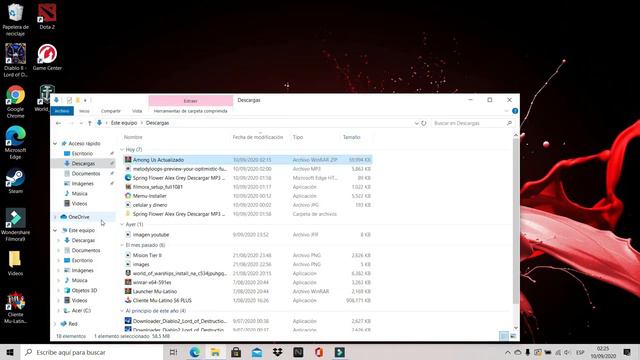Open Imágenes under Este equipo

82,271
